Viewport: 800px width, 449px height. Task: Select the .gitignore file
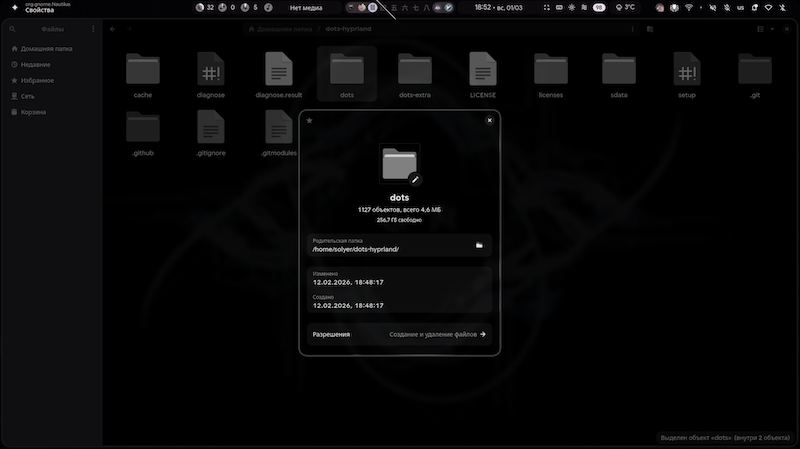click(x=211, y=133)
